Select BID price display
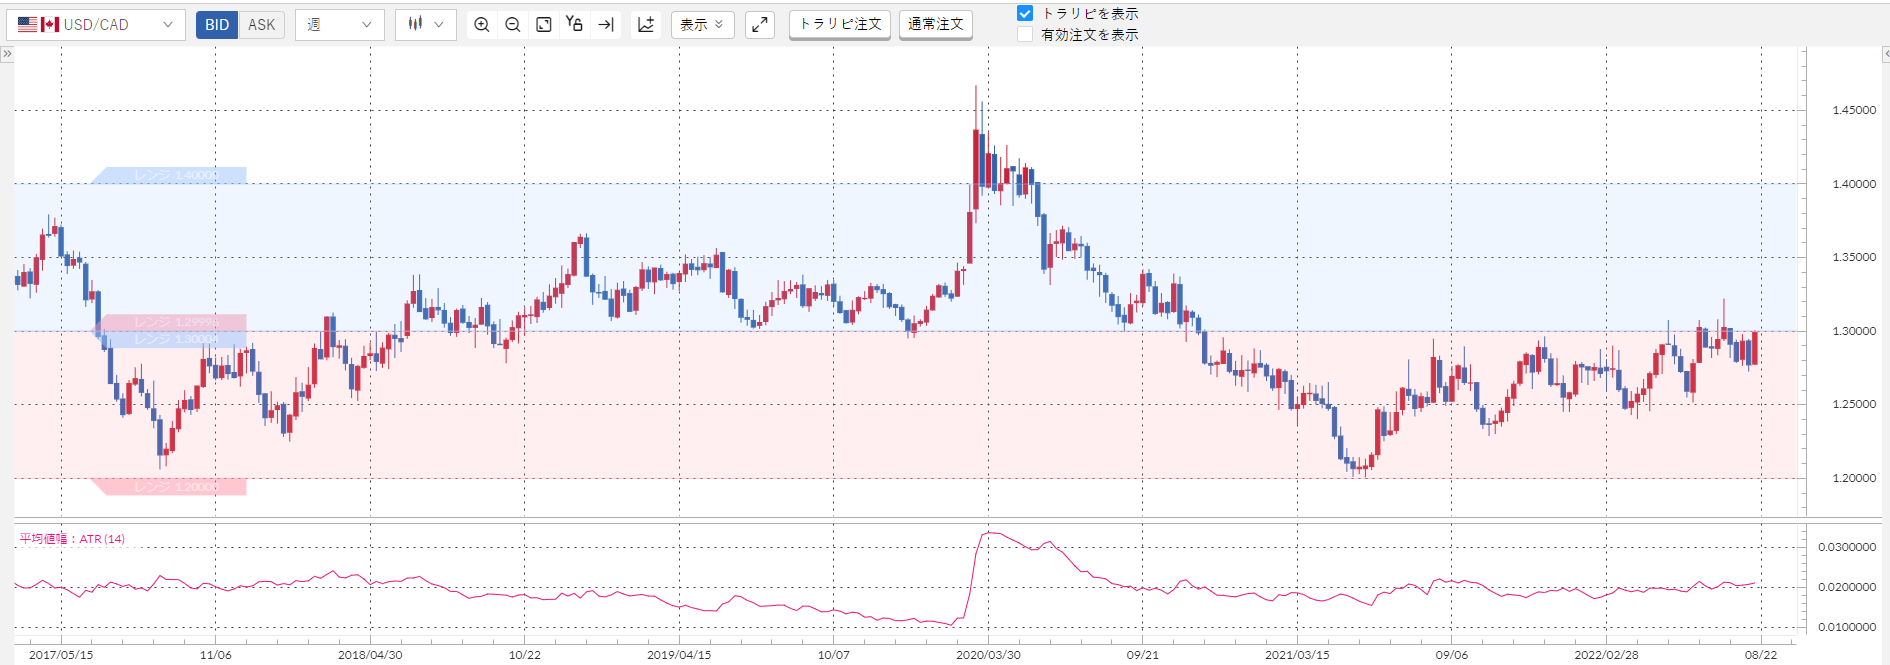1890x665 pixels. 217,25
